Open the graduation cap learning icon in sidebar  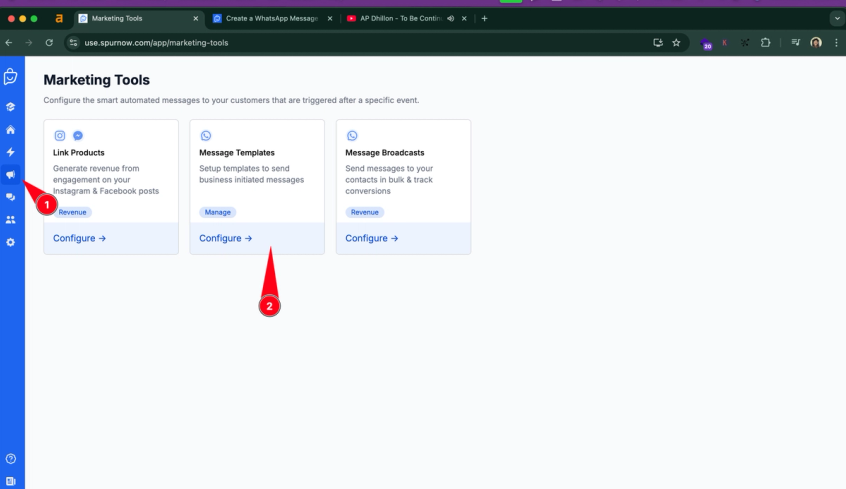click(x=10, y=107)
